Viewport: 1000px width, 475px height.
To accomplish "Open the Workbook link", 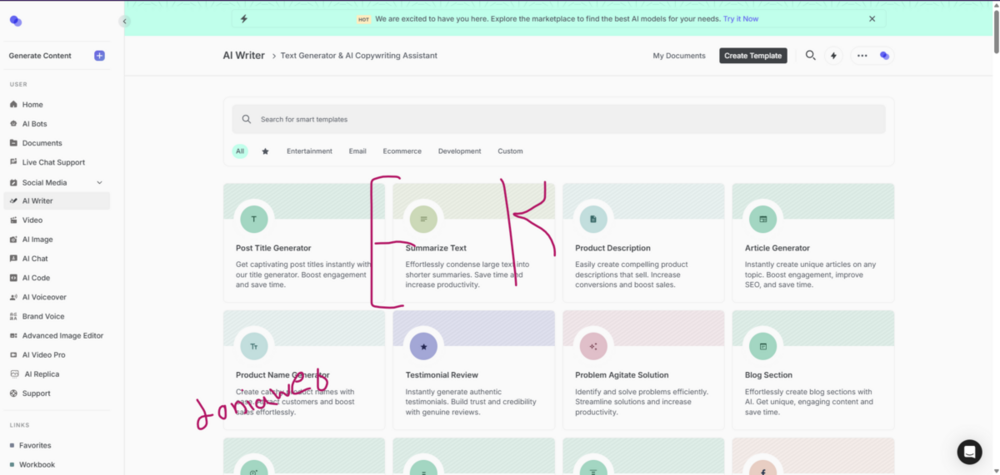I will coord(37,465).
